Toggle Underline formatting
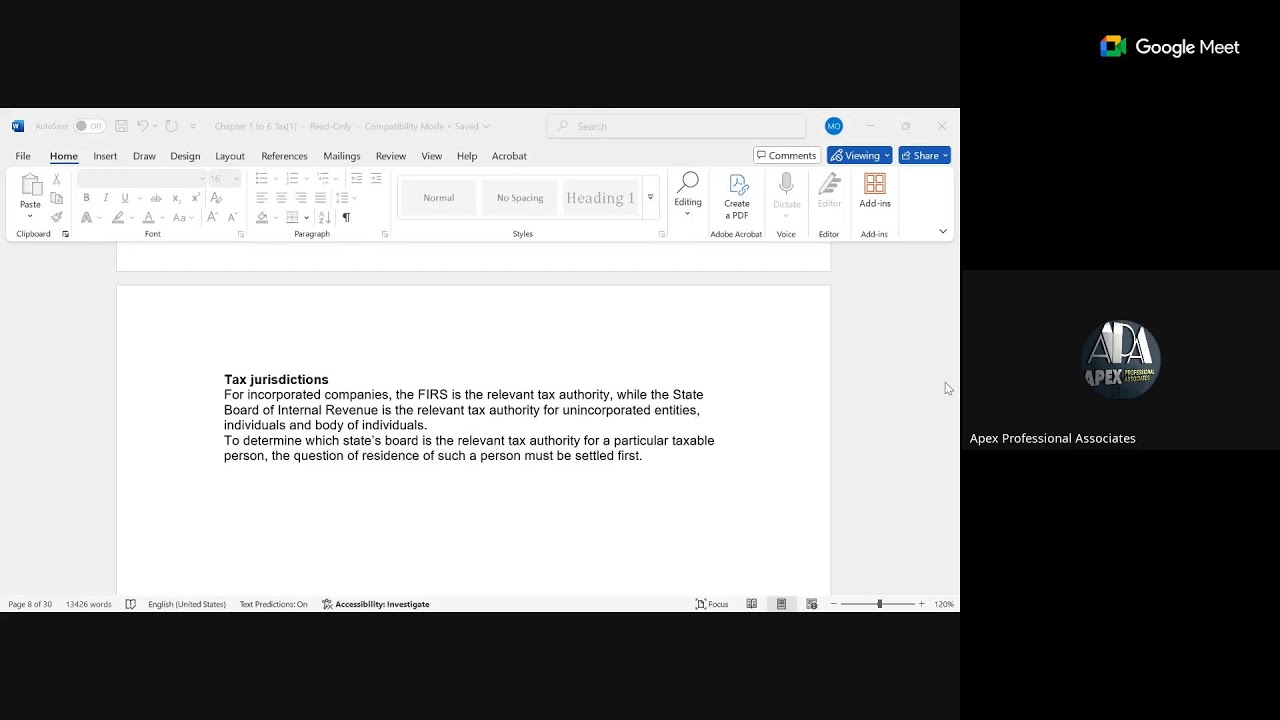1280x720 pixels. click(125, 198)
